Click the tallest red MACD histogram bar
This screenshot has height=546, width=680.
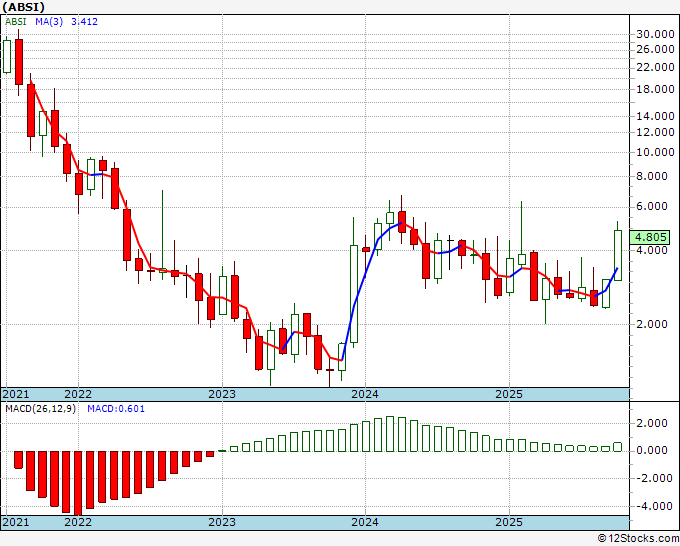pos(78,483)
